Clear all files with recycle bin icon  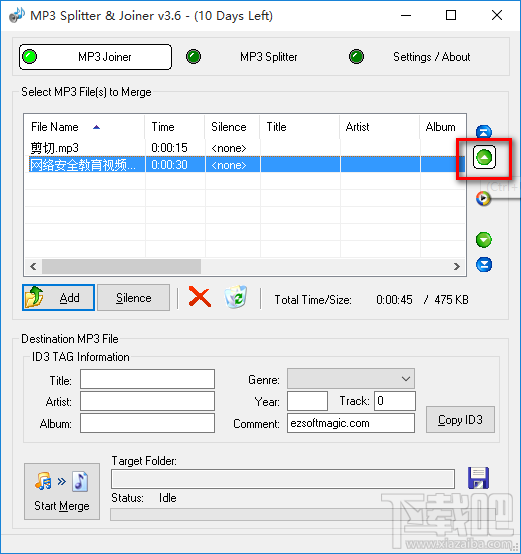tap(236, 297)
